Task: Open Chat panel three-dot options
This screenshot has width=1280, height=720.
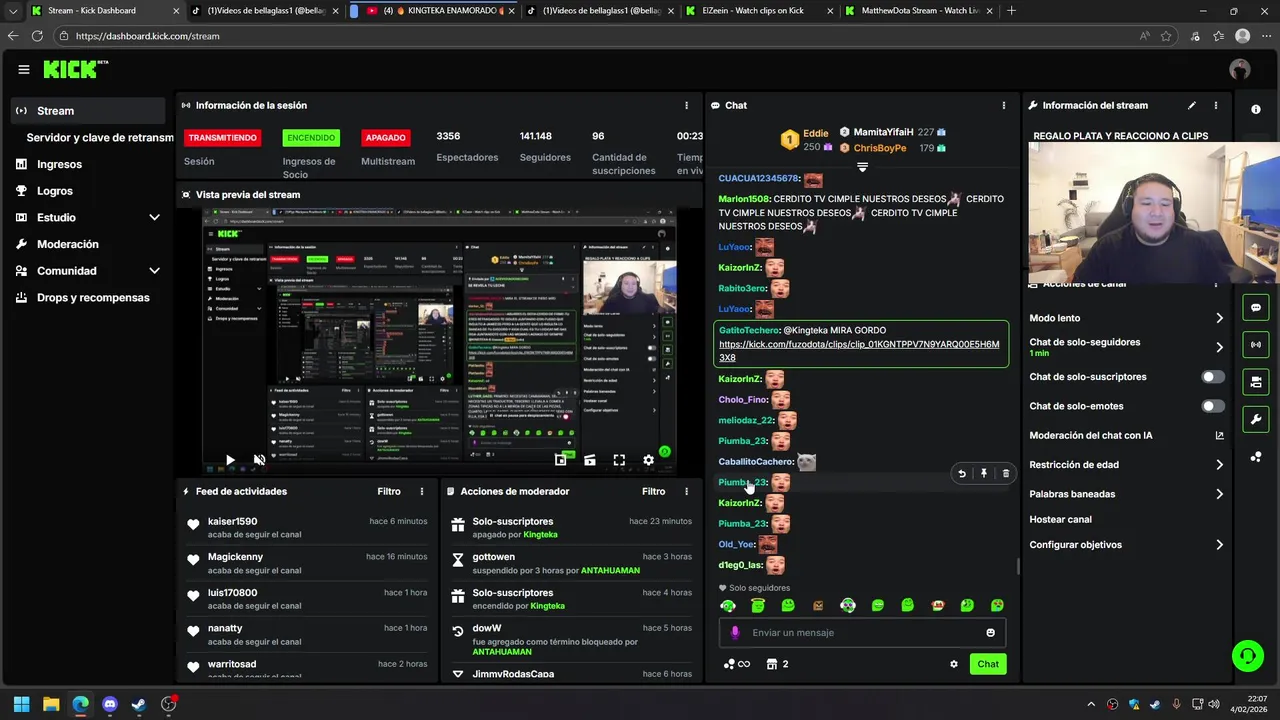Action: pyautogui.click(x=1004, y=105)
